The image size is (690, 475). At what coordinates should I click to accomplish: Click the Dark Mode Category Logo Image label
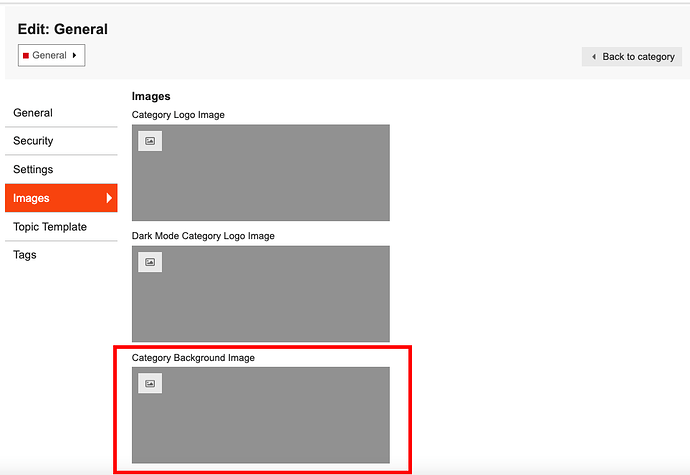pyautogui.click(x=203, y=236)
